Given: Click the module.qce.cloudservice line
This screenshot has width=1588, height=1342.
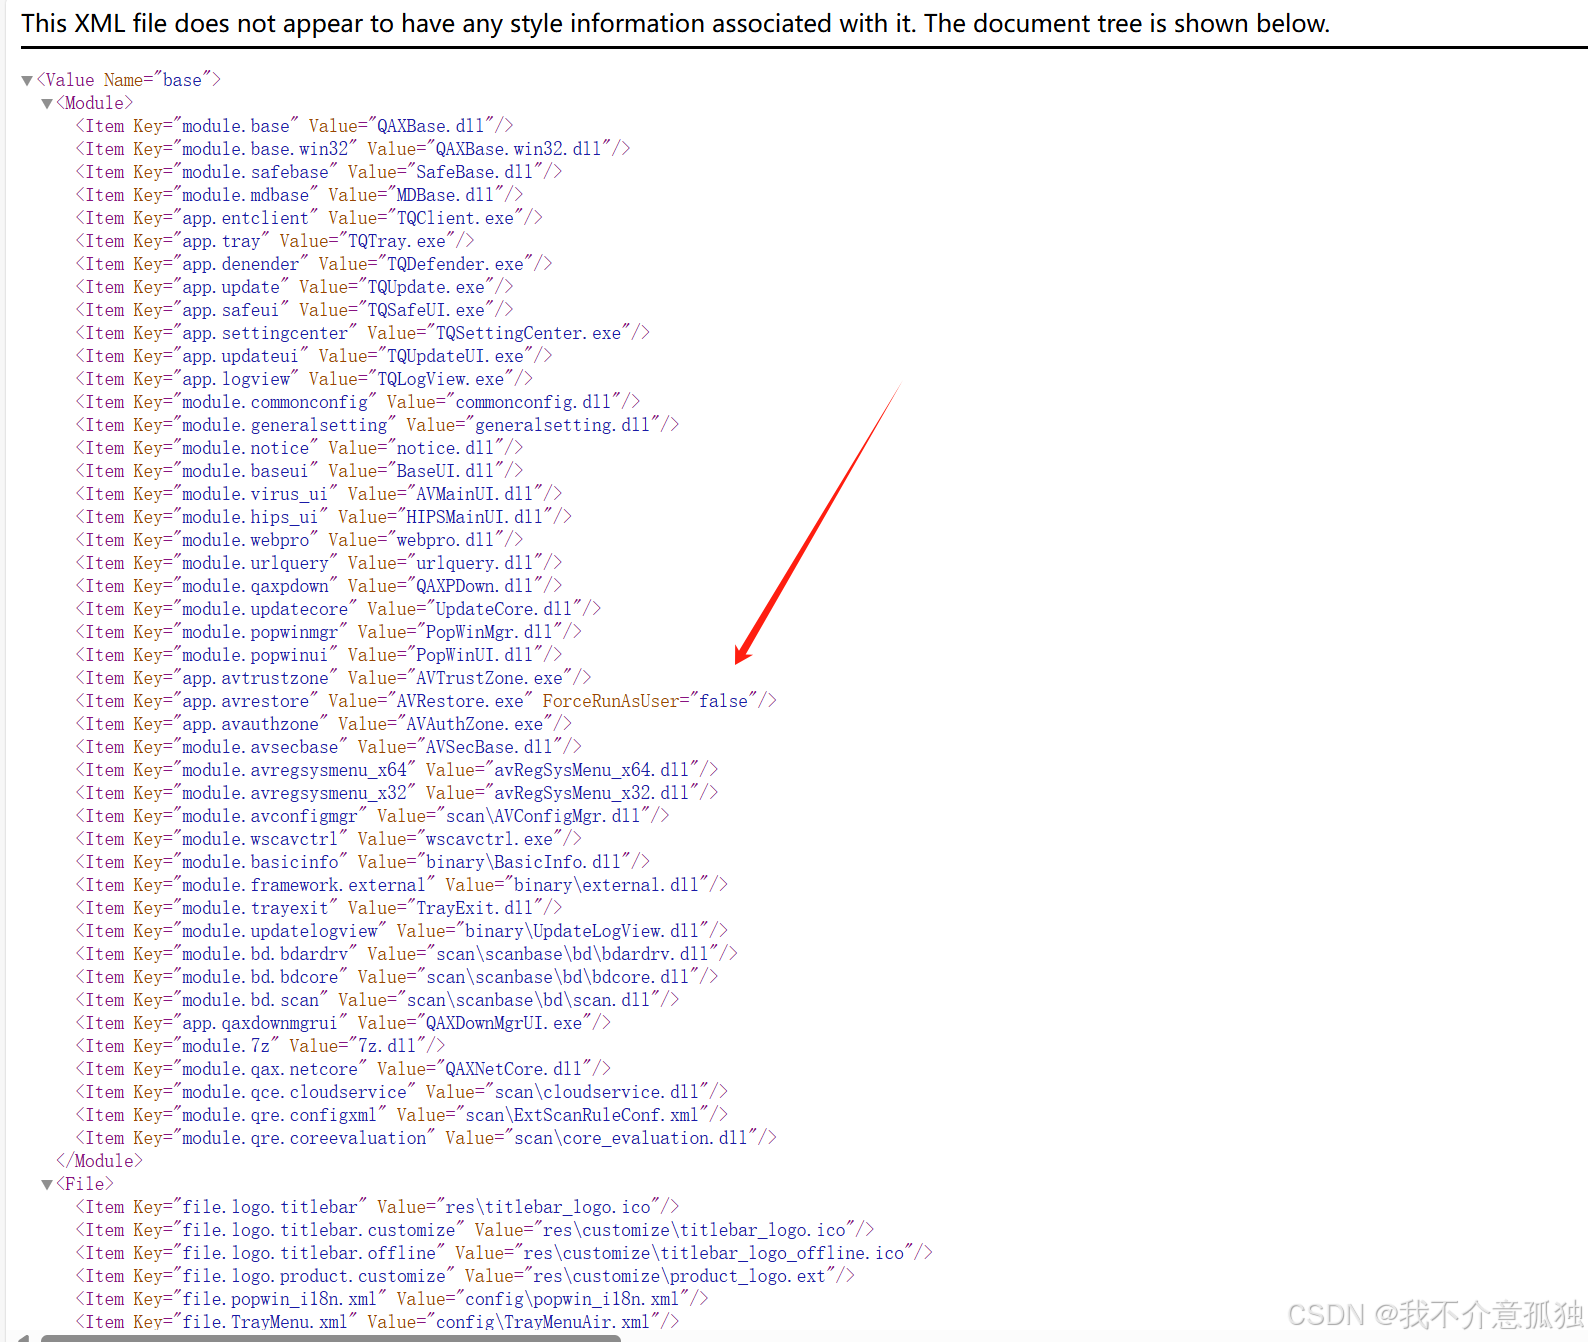Looking at the screenshot, I should coord(402,1092).
